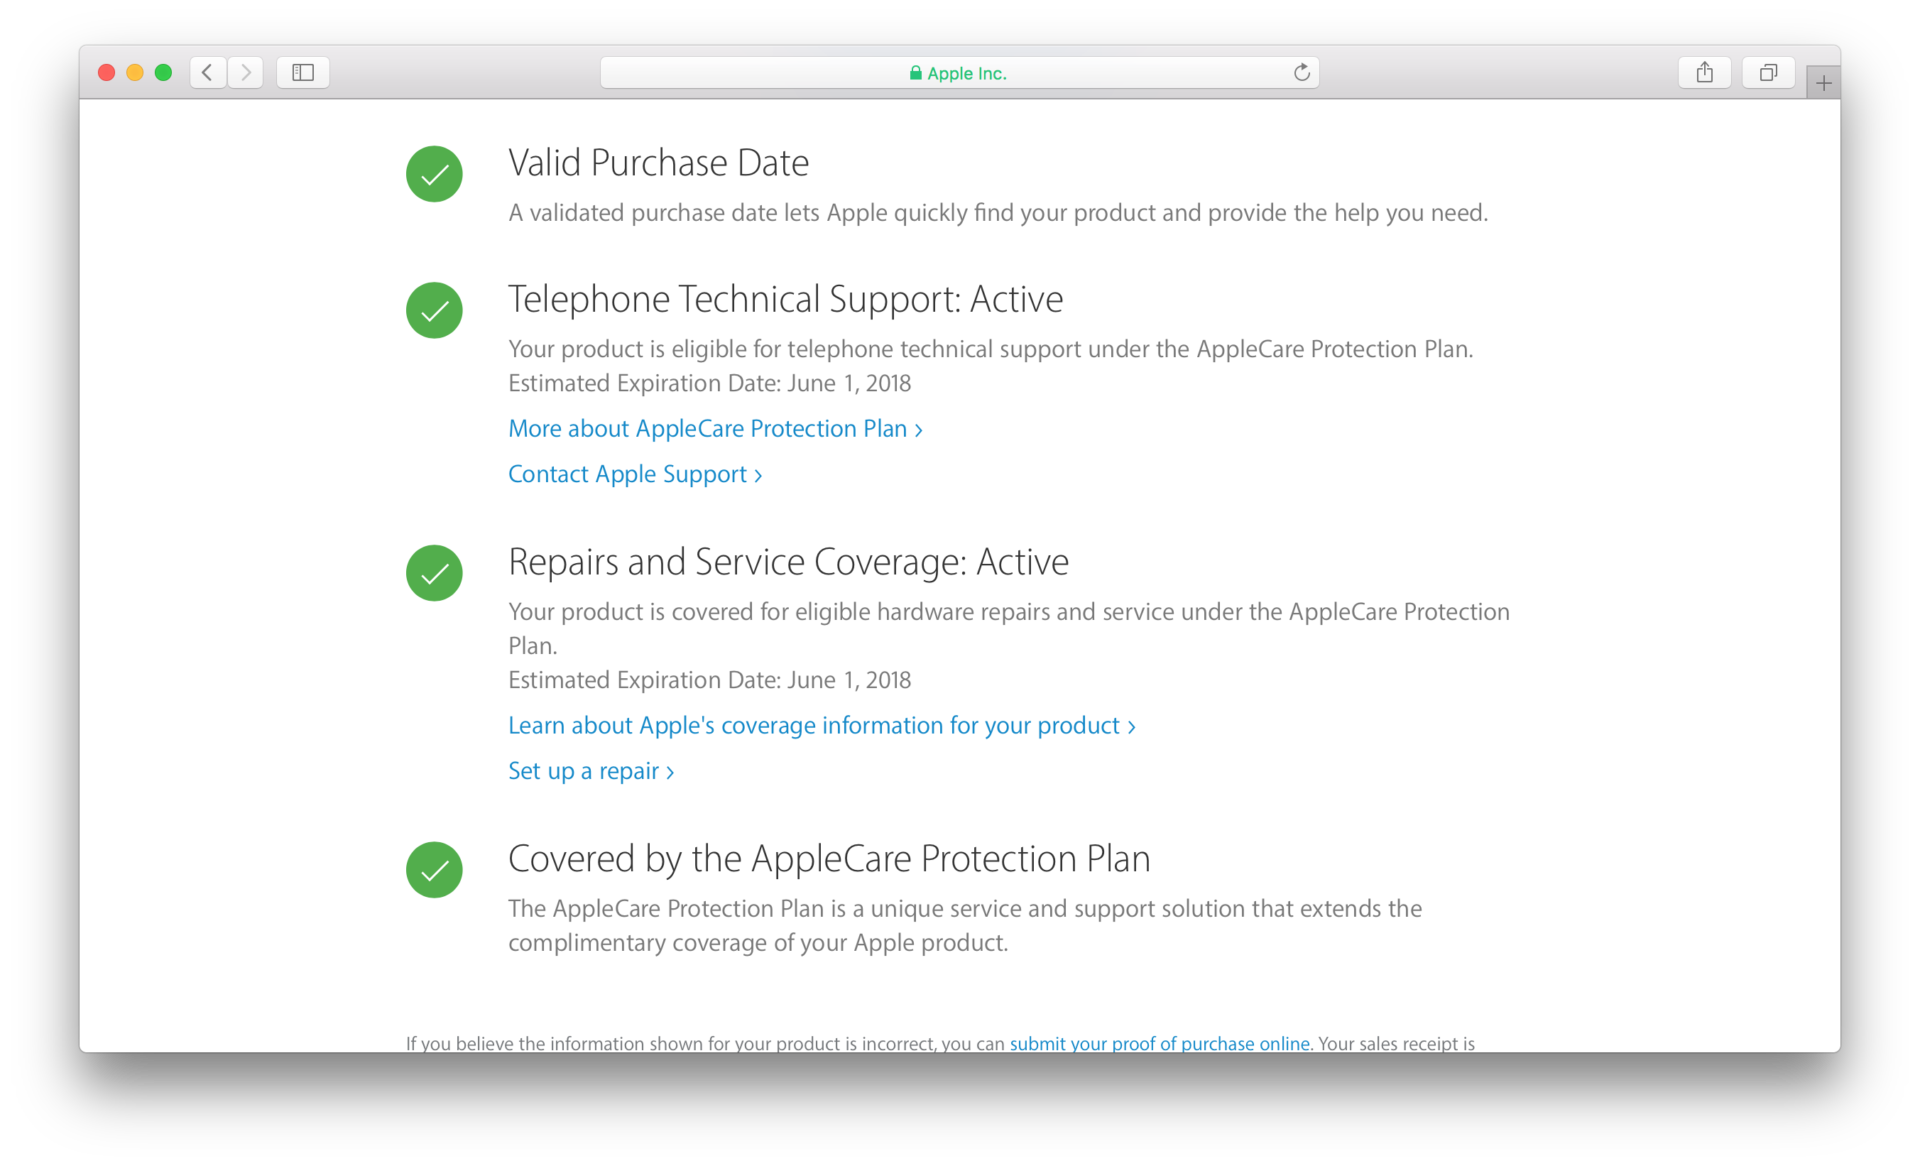Go forward to the next page
The height and width of the screenshot is (1166, 1920).
[x=245, y=72]
